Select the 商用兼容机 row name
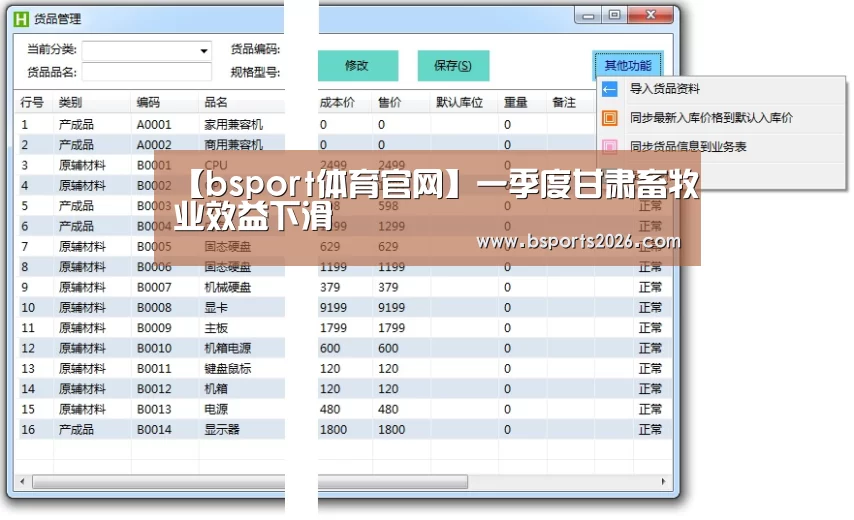The width and height of the screenshot is (854, 520). (x=233, y=145)
